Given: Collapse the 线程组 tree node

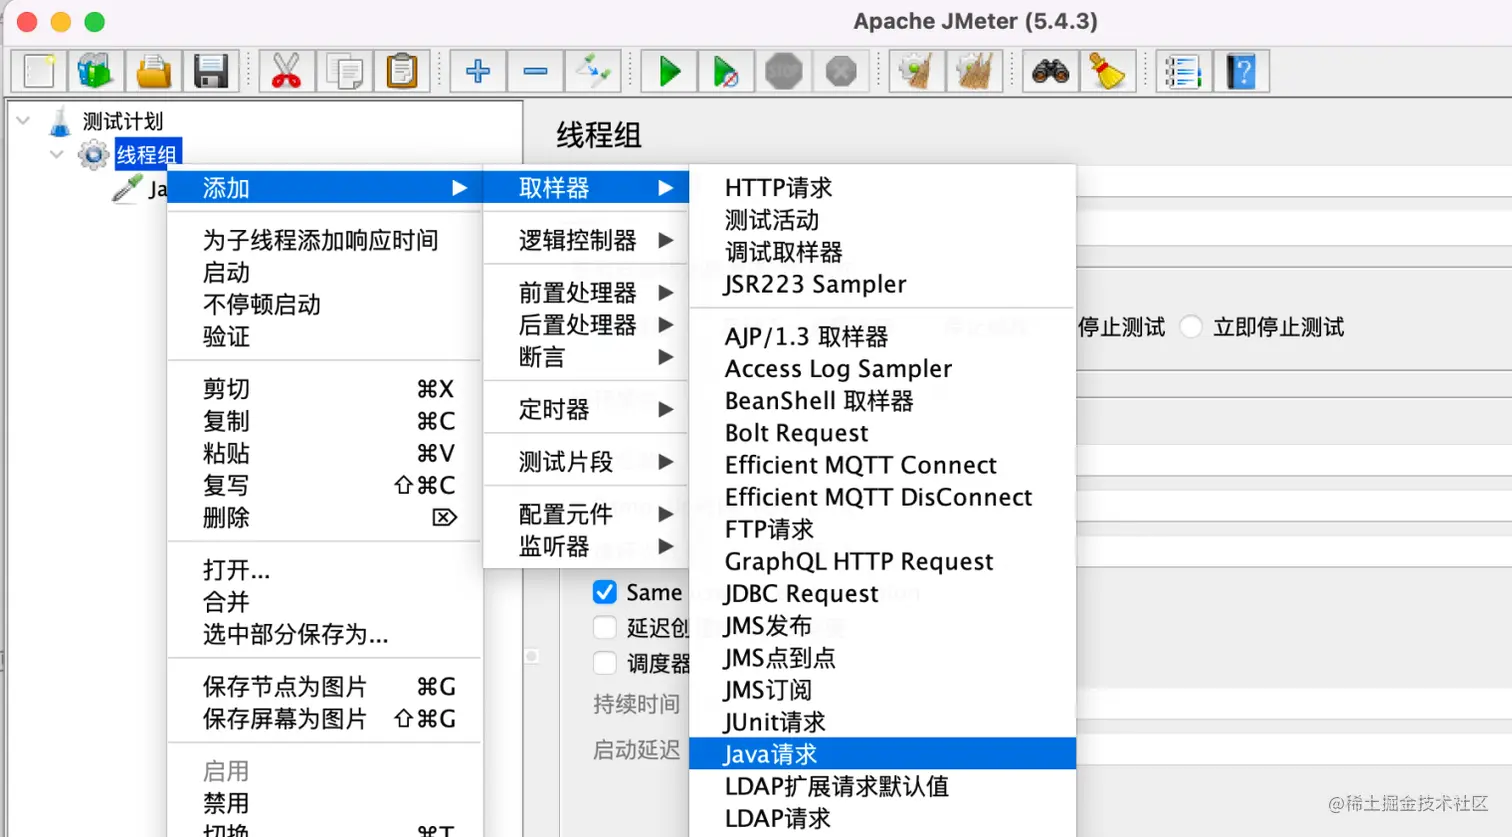Looking at the screenshot, I should tap(57, 155).
